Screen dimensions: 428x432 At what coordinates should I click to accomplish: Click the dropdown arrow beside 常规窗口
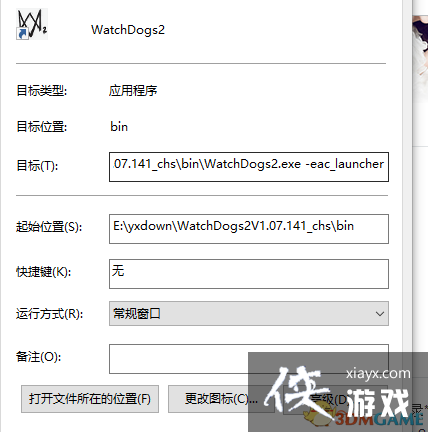pyautogui.click(x=380, y=314)
